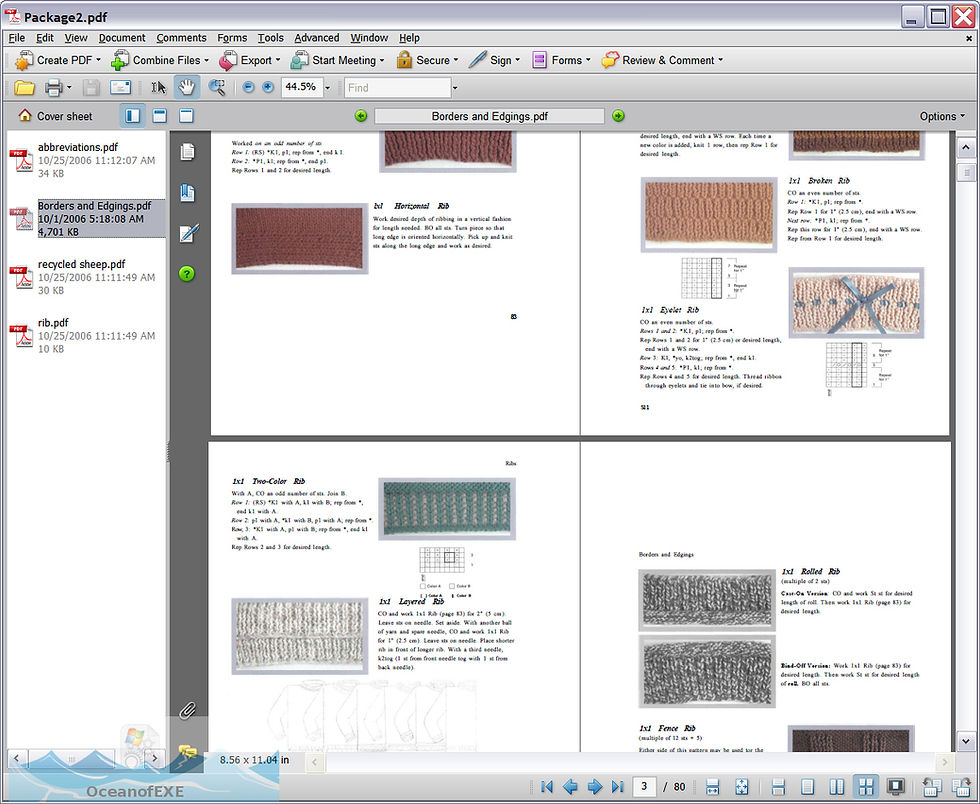Click the vertical scrollbar down arrow

pos(966,741)
